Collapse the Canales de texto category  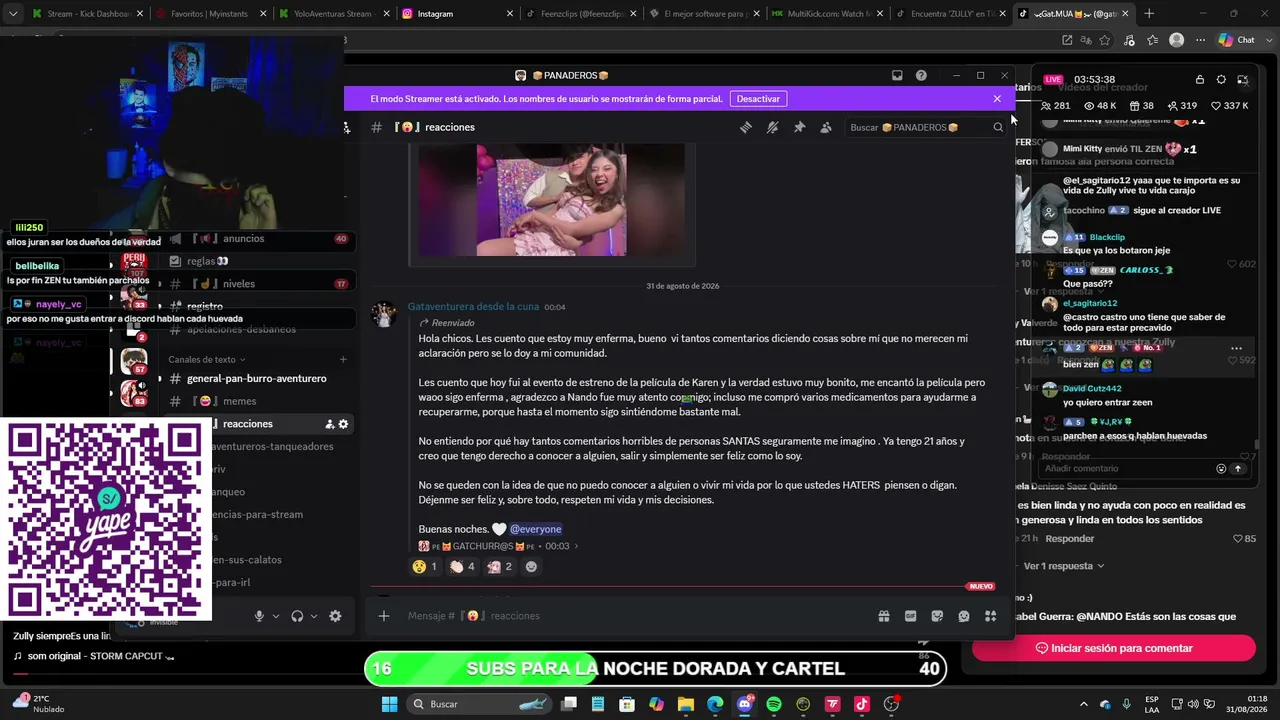pos(206,360)
